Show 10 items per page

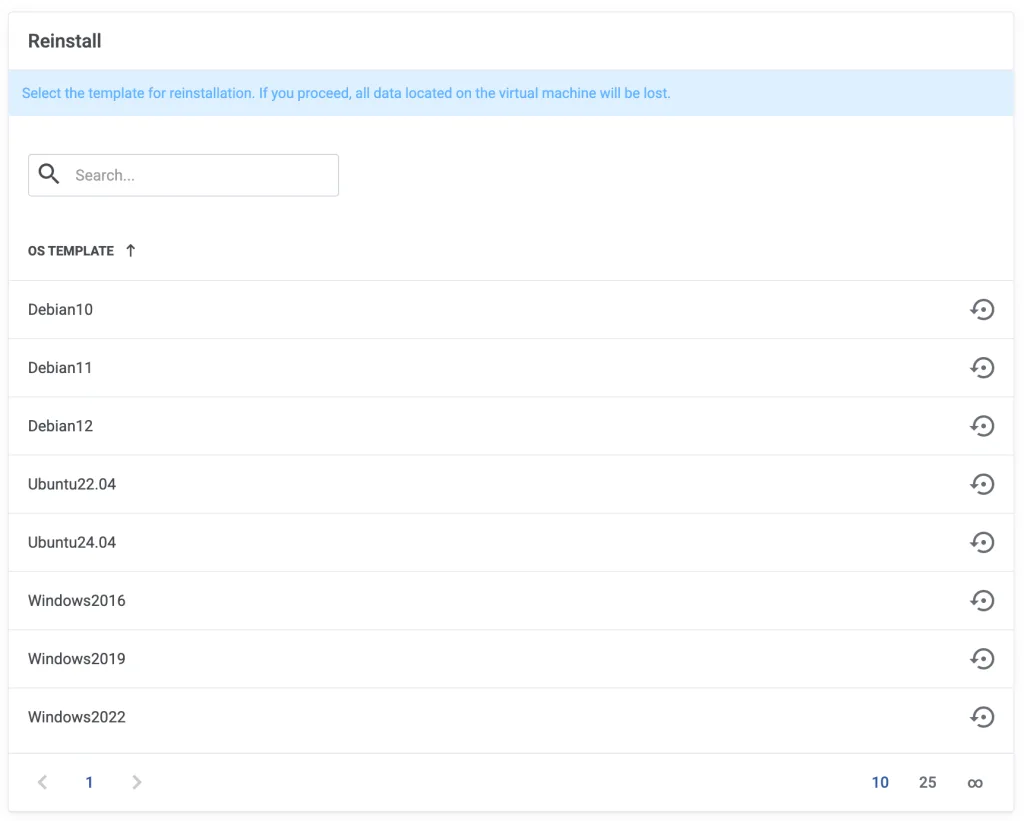[880, 782]
